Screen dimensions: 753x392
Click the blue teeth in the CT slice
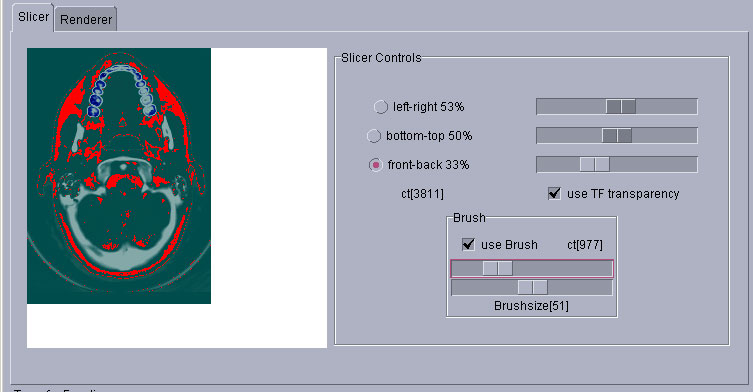click(x=96, y=101)
